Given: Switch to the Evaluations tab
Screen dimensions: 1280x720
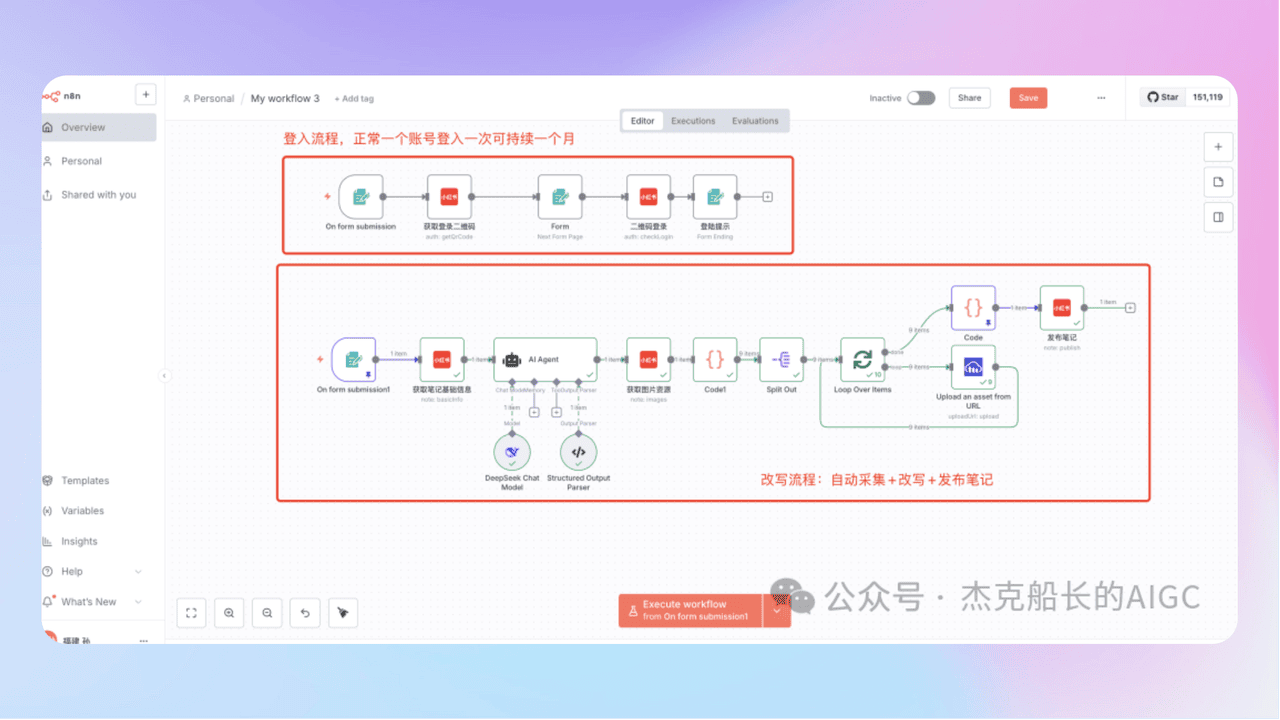Looking at the screenshot, I should pos(755,121).
